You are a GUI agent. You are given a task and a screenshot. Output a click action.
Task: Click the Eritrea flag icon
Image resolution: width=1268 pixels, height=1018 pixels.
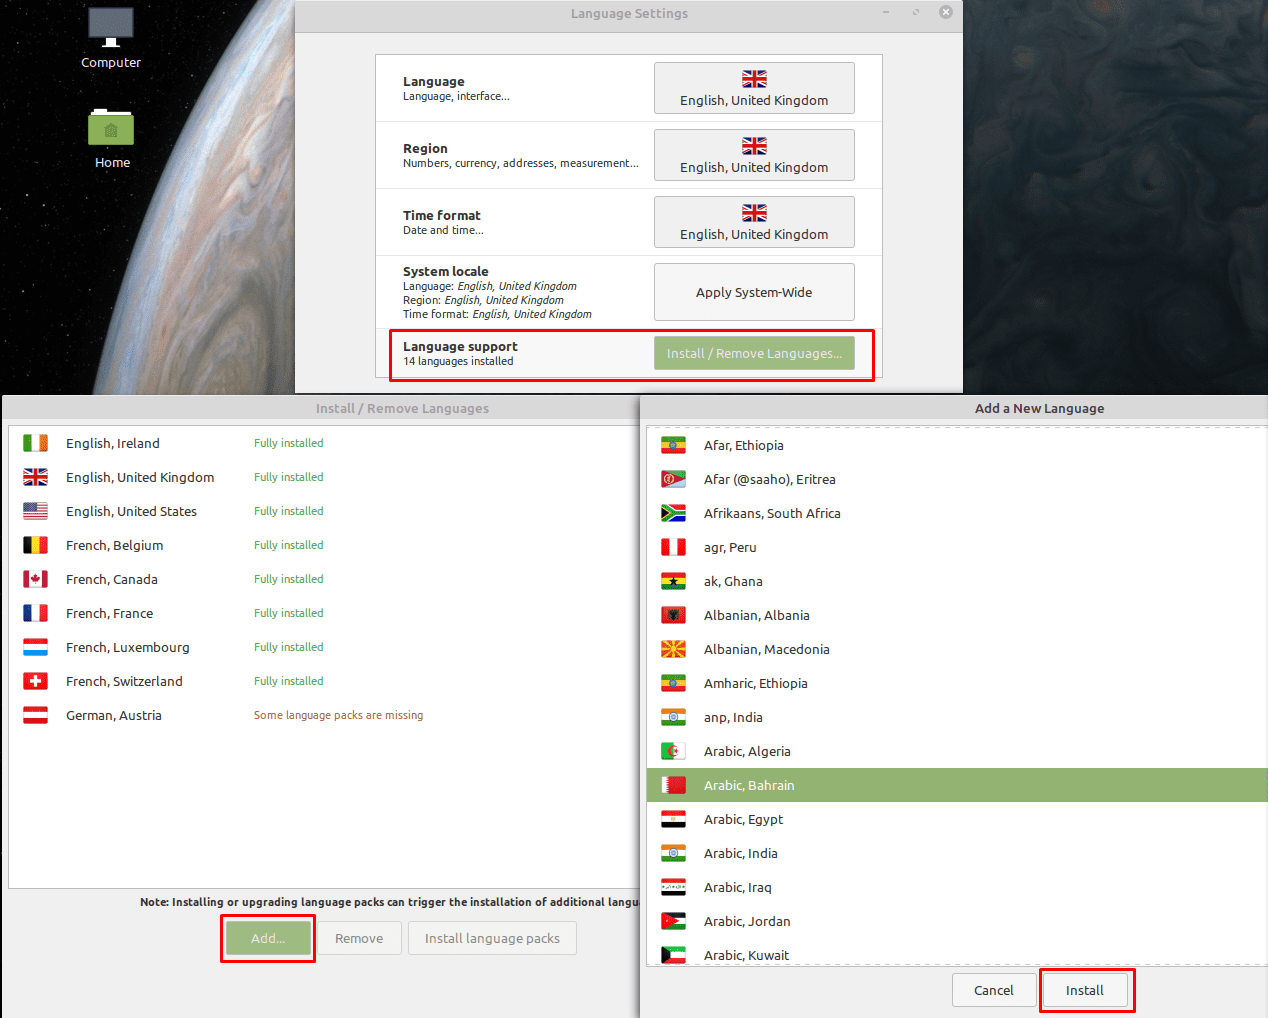(x=674, y=479)
